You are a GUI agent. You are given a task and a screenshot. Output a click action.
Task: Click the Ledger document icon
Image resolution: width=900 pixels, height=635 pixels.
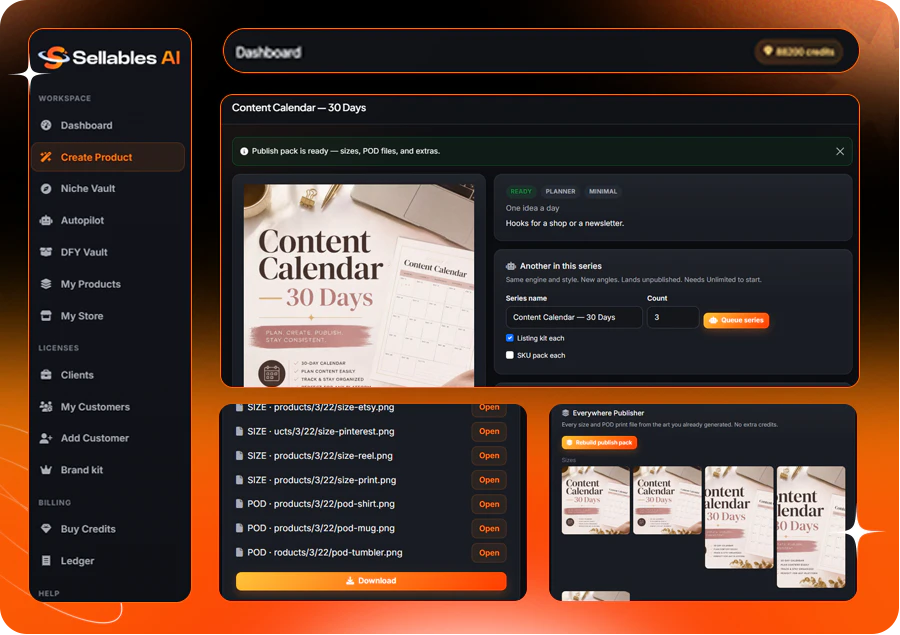pos(46,560)
